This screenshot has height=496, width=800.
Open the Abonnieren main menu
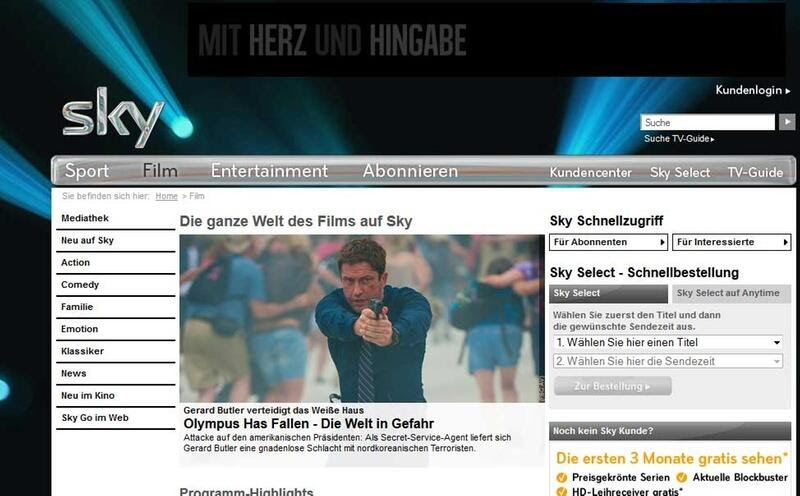coord(410,170)
